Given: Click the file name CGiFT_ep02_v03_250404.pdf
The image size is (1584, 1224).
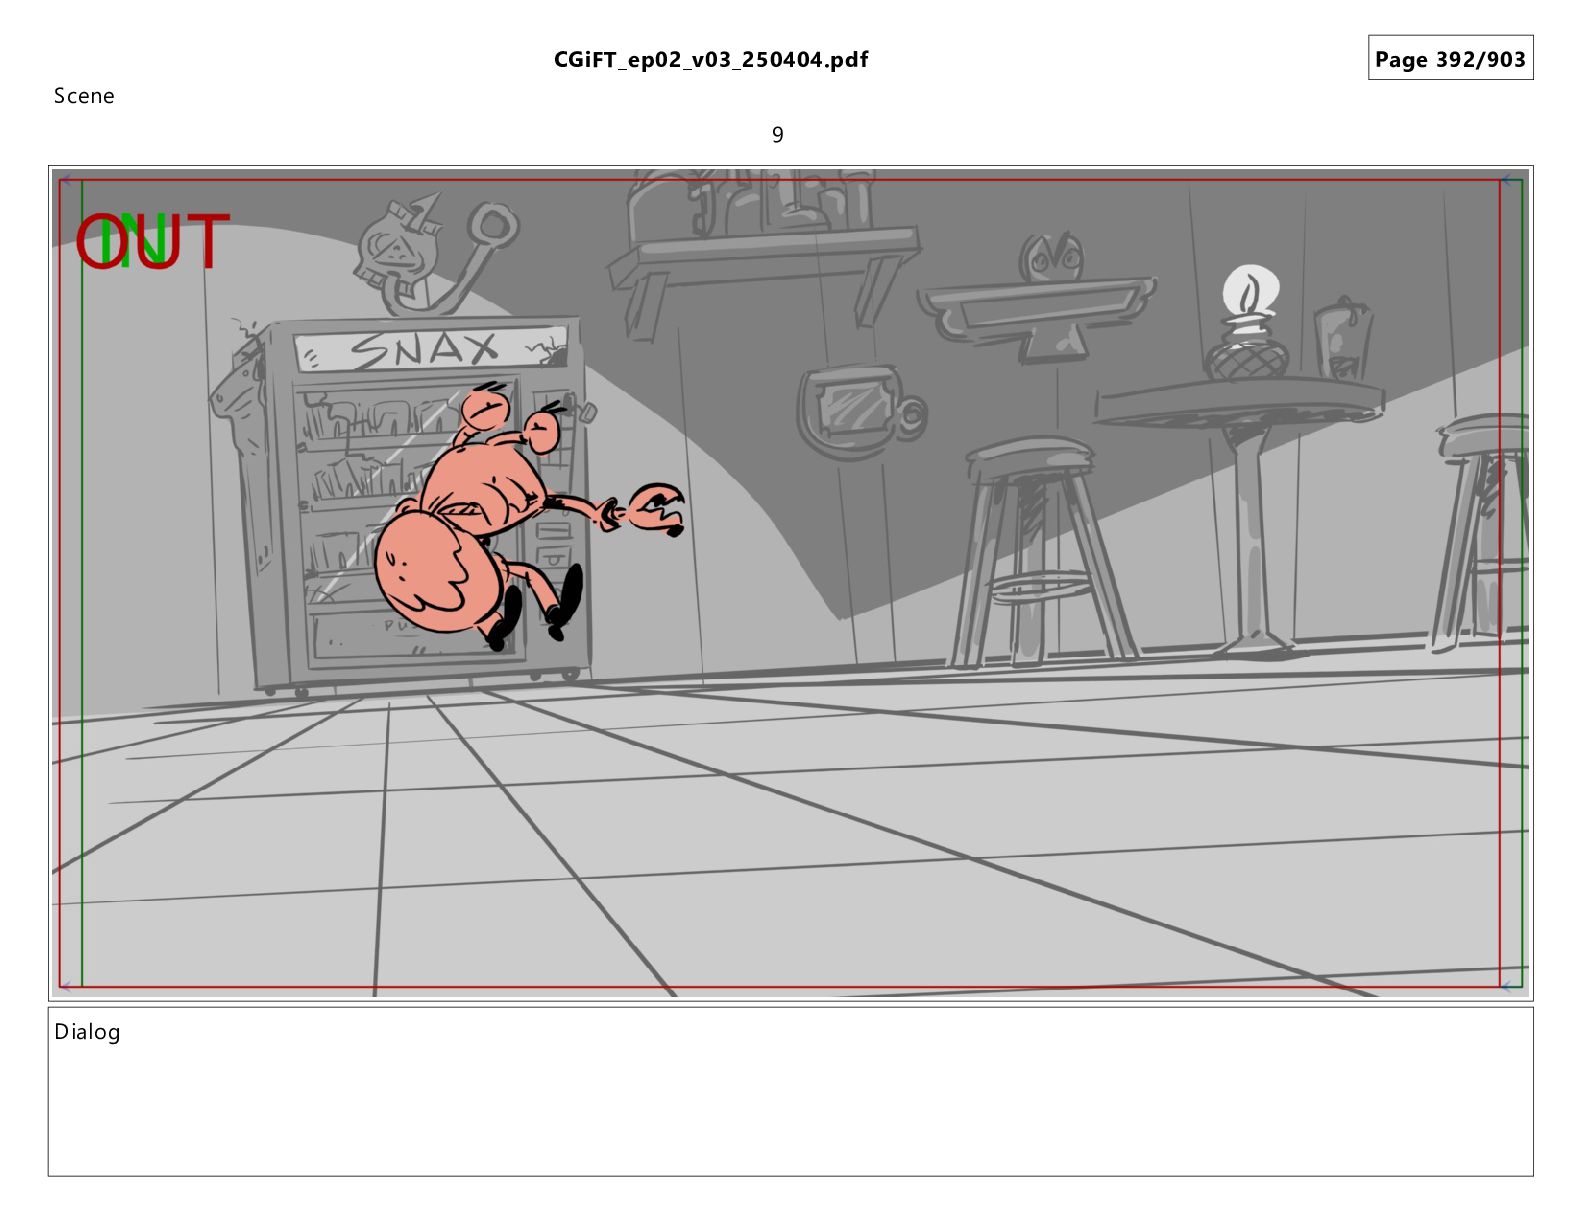Looking at the screenshot, I should (711, 60).
